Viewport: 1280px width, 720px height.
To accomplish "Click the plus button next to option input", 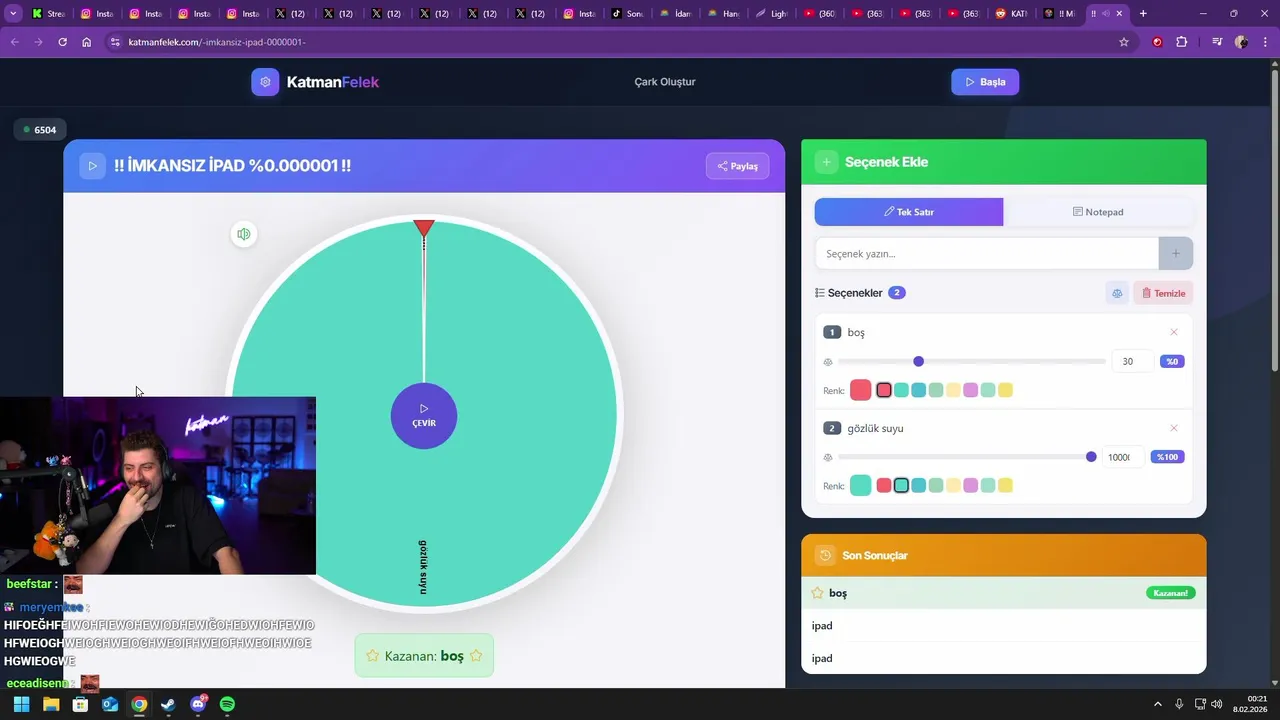I will (1175, 254).
